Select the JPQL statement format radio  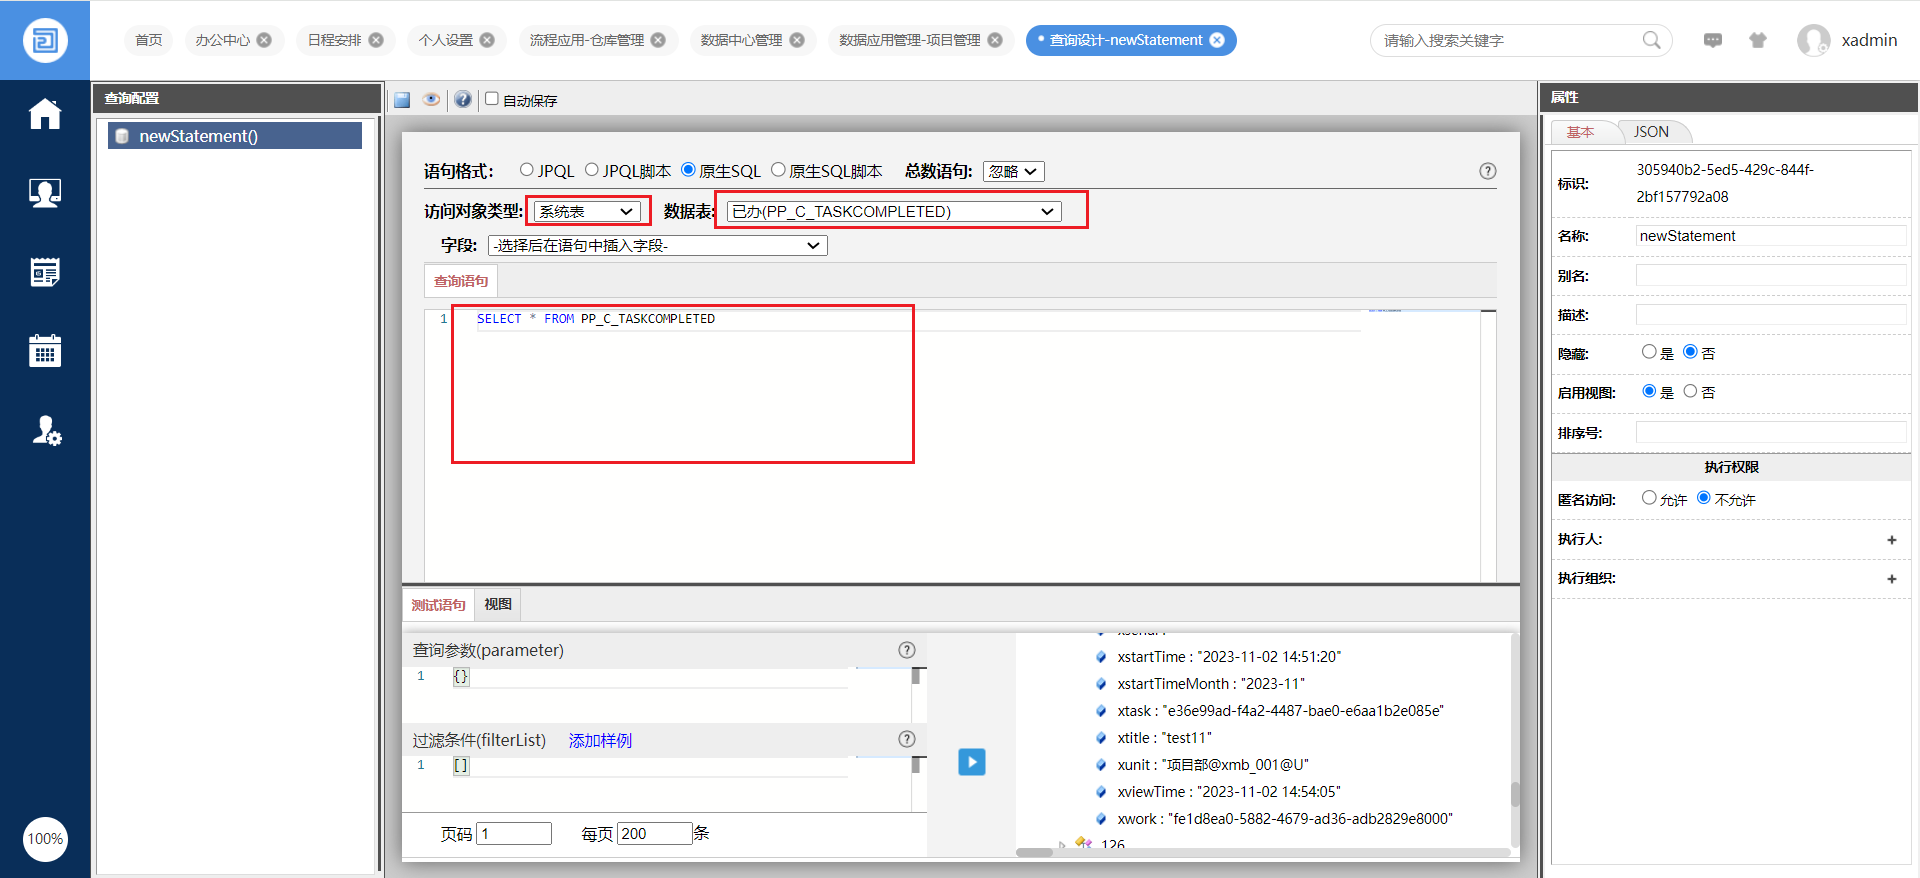point(527,170)
